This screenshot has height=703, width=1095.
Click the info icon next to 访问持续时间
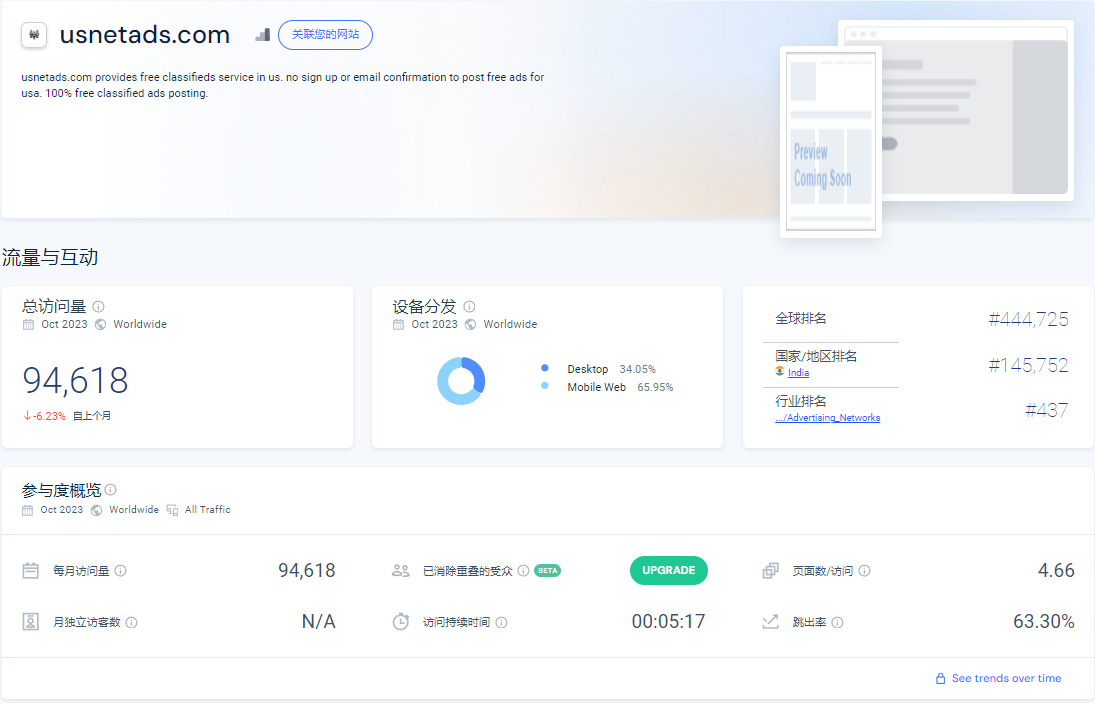click(x=502, y=622)
